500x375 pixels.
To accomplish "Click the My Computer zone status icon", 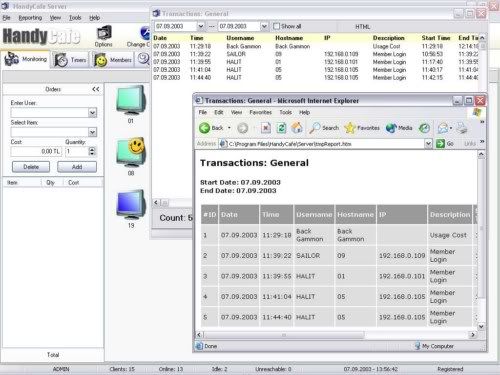I will [417, 346].
